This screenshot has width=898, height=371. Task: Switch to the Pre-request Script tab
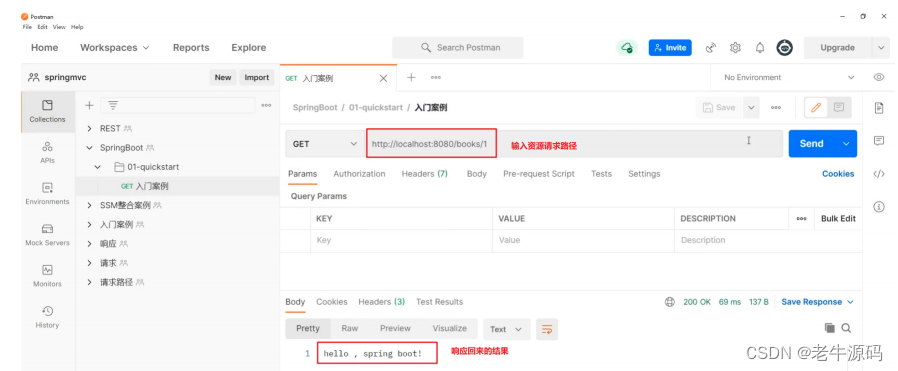[538, 173]
